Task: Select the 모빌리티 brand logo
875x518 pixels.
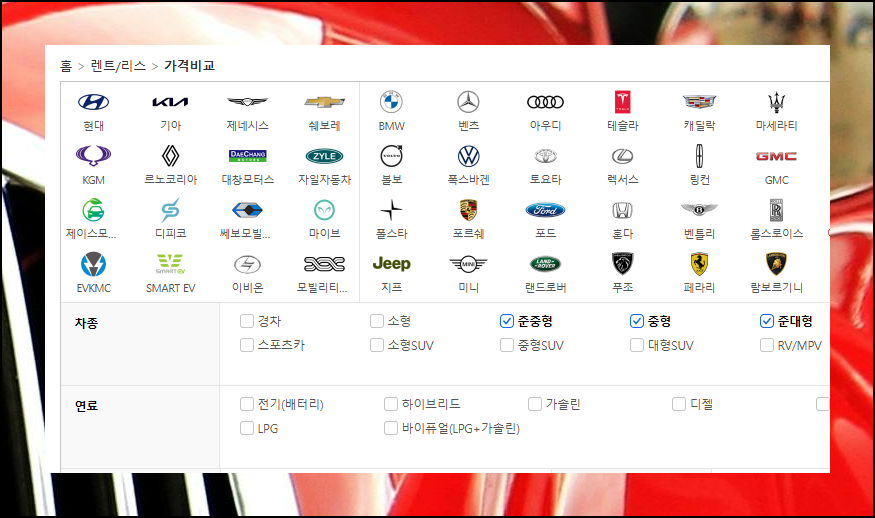Action: click(324, 264)
